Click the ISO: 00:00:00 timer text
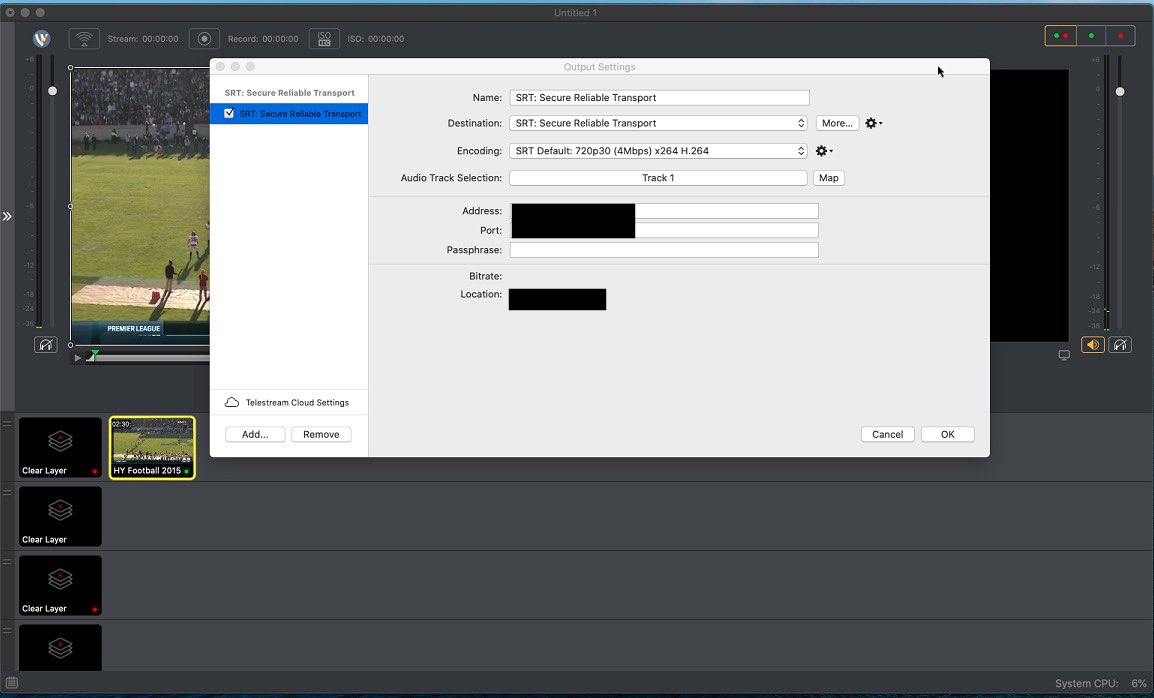 (x=375, y=39)
